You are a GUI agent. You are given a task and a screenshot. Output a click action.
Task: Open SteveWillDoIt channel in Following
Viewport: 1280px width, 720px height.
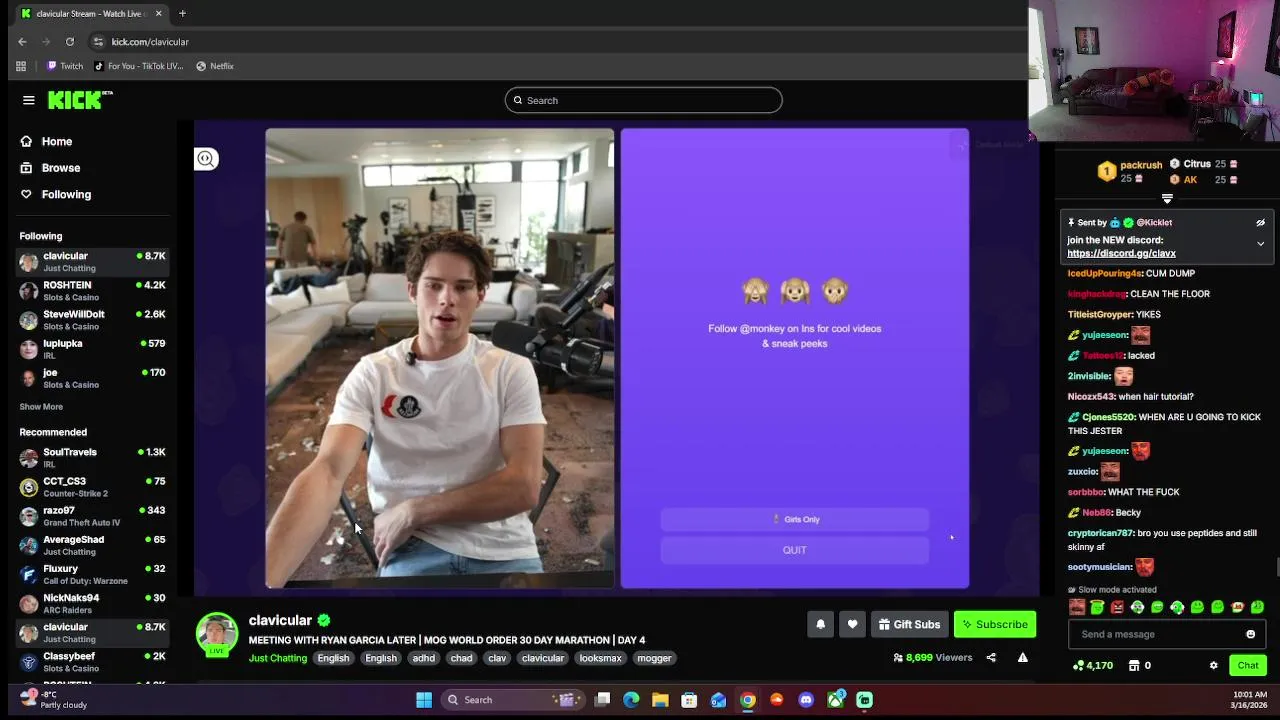pyautogui.click(x=93, y=320)
